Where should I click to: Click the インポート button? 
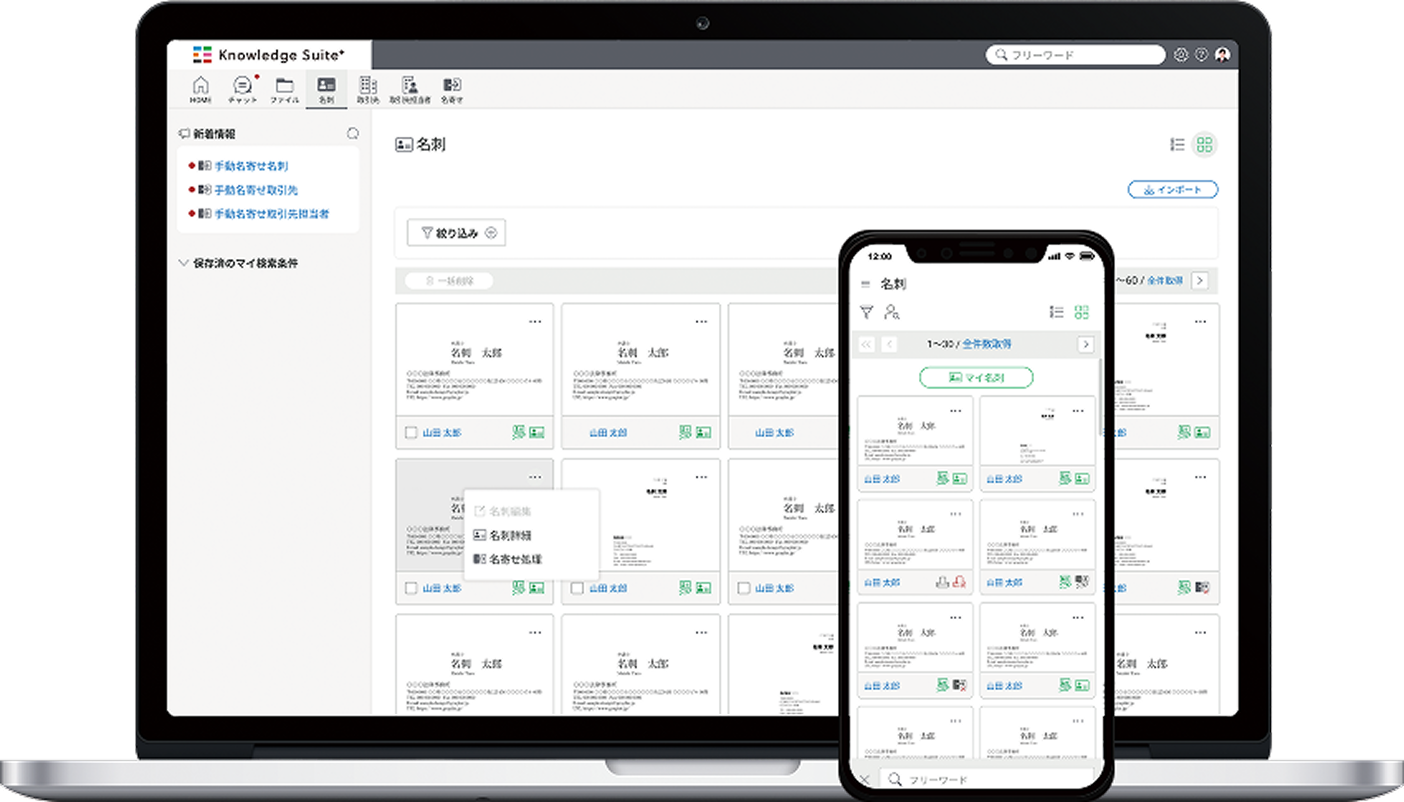(x=1173, y=189)
